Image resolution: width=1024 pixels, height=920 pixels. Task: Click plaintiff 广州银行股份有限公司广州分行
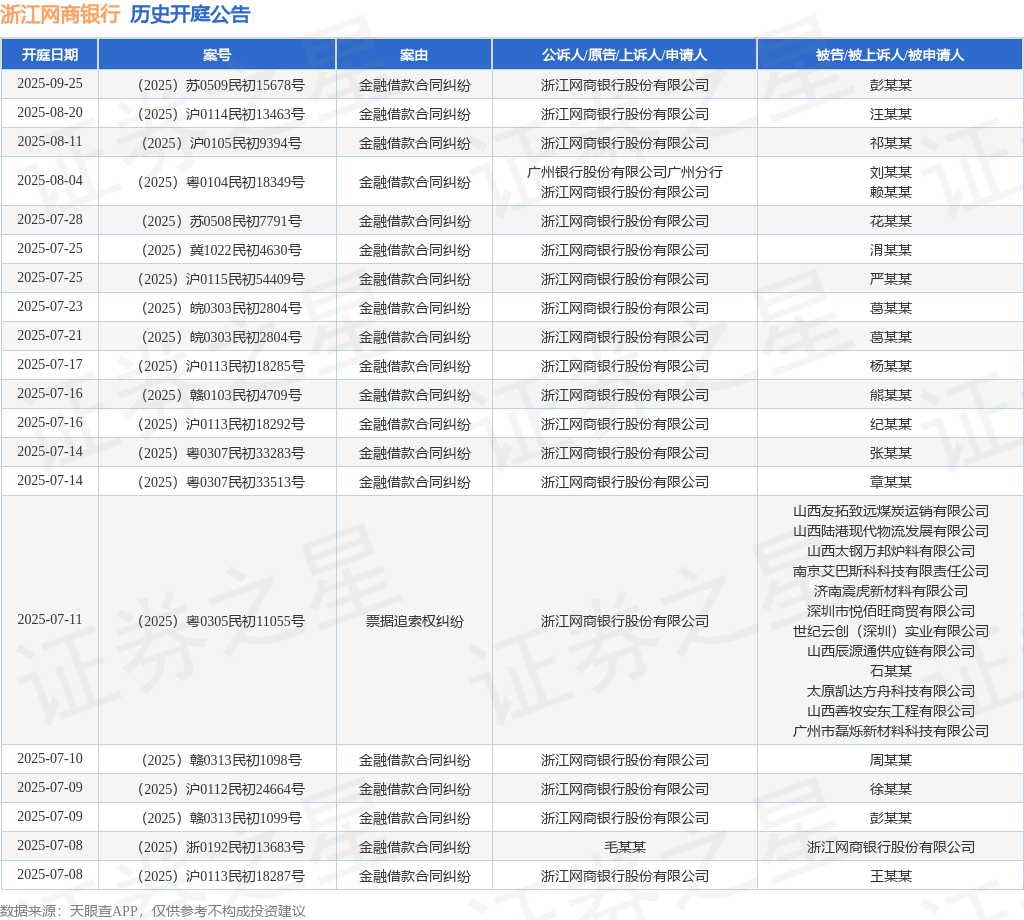coord(625,172)
